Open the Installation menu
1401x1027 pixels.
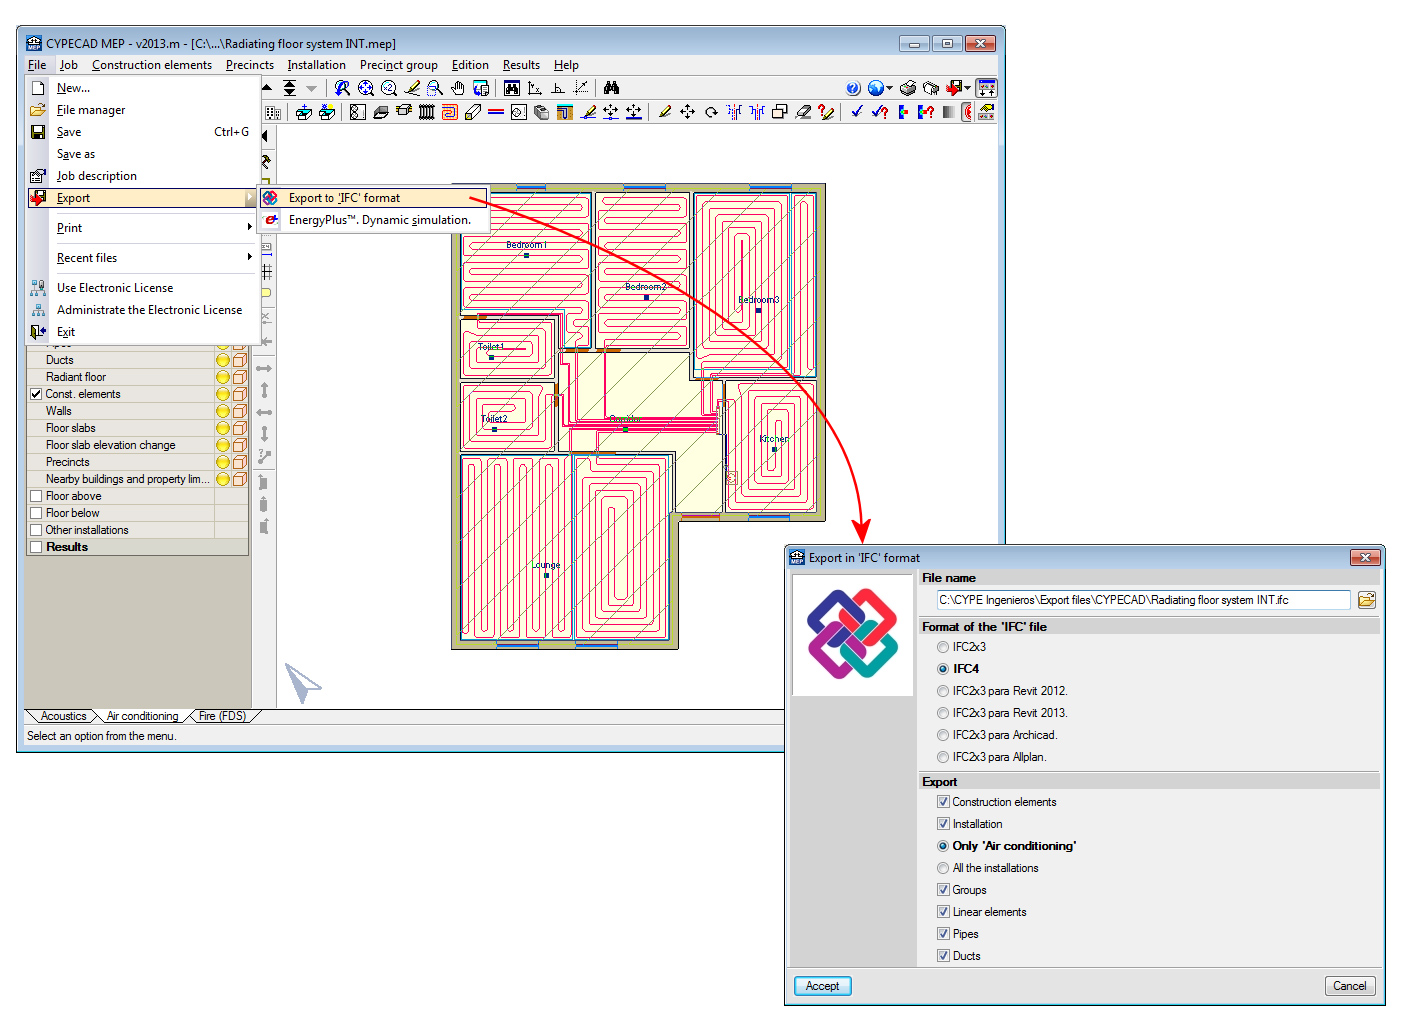316,65
